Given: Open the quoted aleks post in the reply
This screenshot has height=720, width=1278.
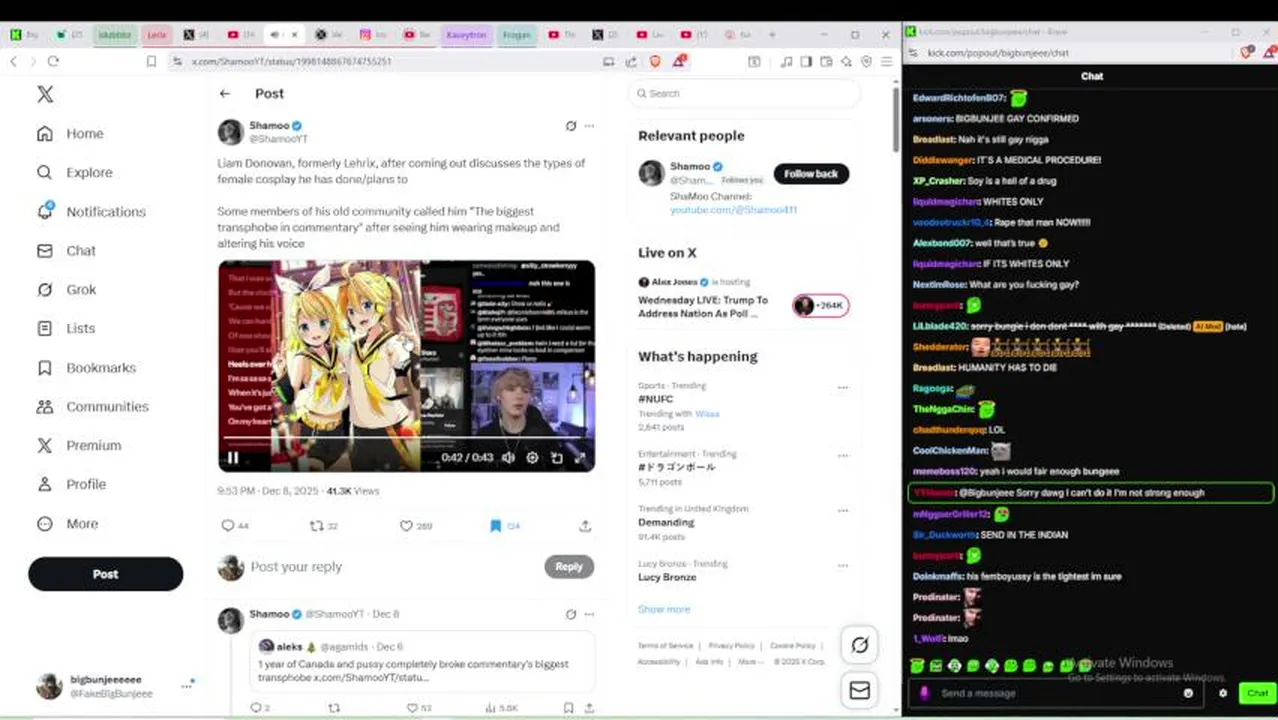Looking at the screenshot, I should (x=422, y=660).
